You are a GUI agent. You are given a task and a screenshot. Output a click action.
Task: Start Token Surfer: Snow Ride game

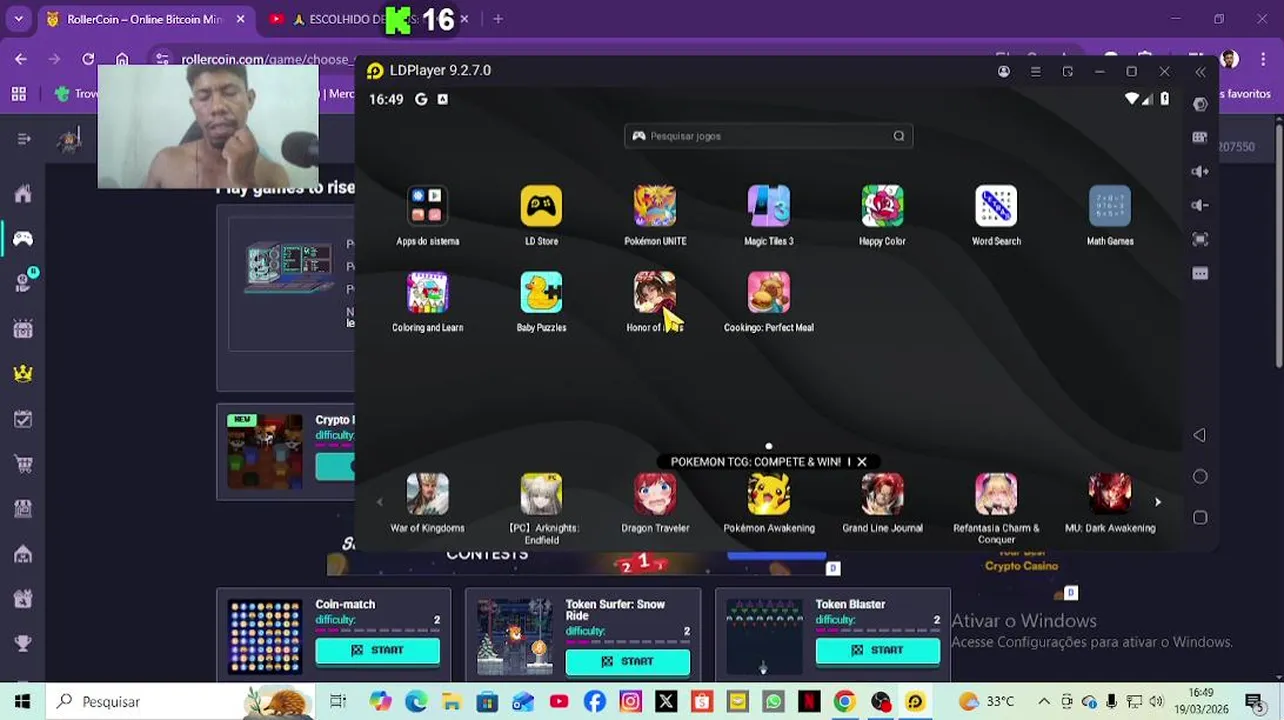(628, 661)
